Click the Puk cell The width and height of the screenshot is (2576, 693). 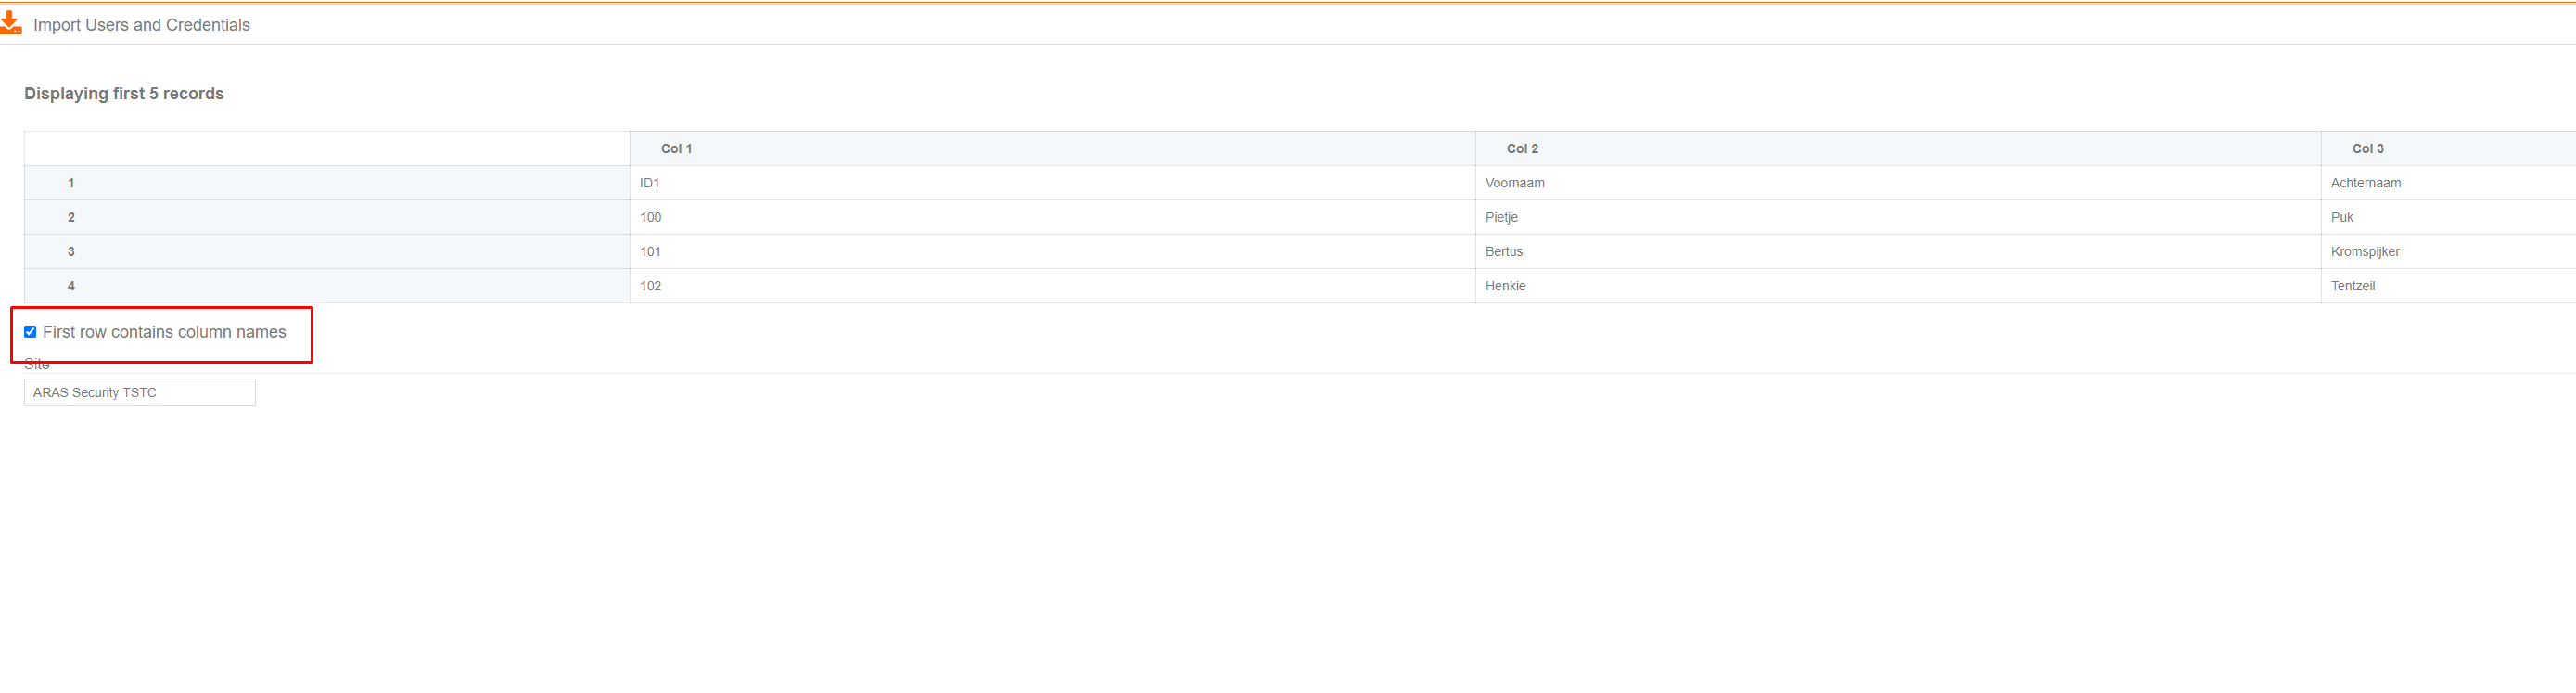[x=2448, y=217]
